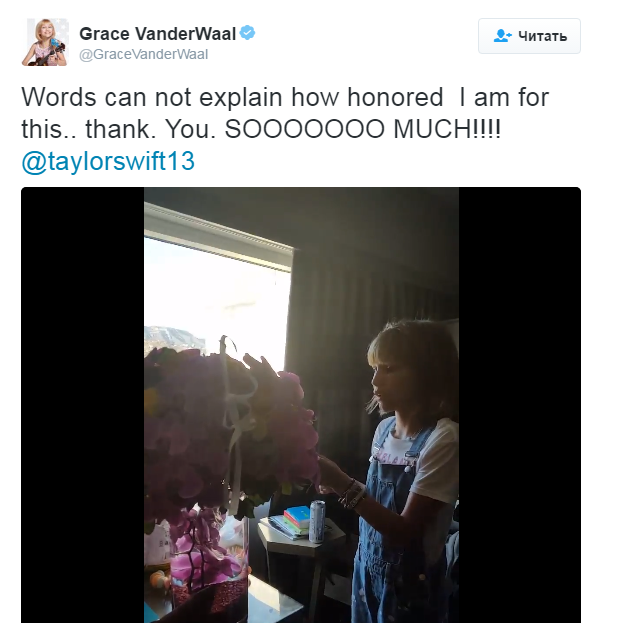Open the Grace VanderWaal display name
The height and width of the screenshot is (623, 619).
pyautogui.click(x=158, y=34)
